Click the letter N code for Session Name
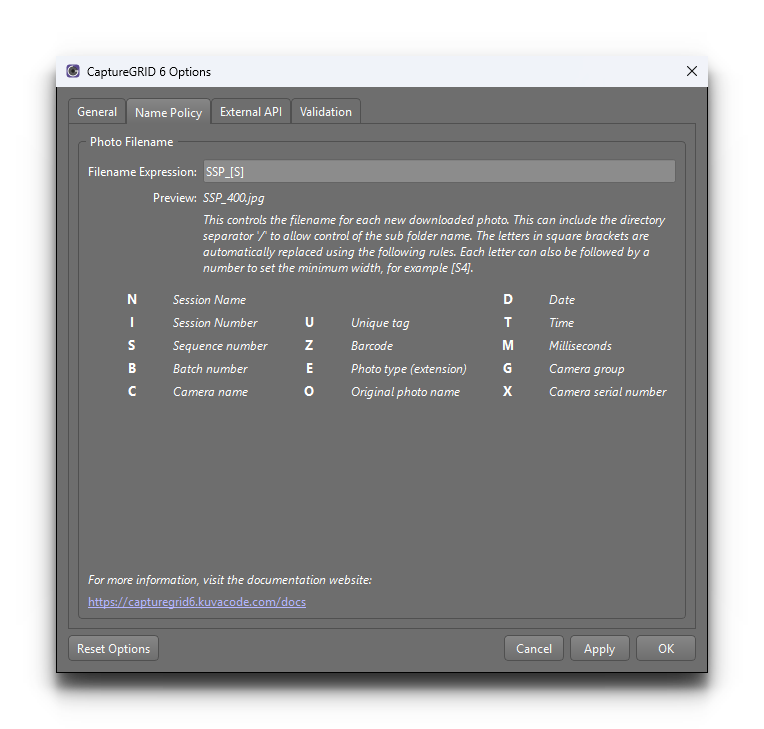The image size is (764, 729). pyautogui.click(x=132, y=299)
